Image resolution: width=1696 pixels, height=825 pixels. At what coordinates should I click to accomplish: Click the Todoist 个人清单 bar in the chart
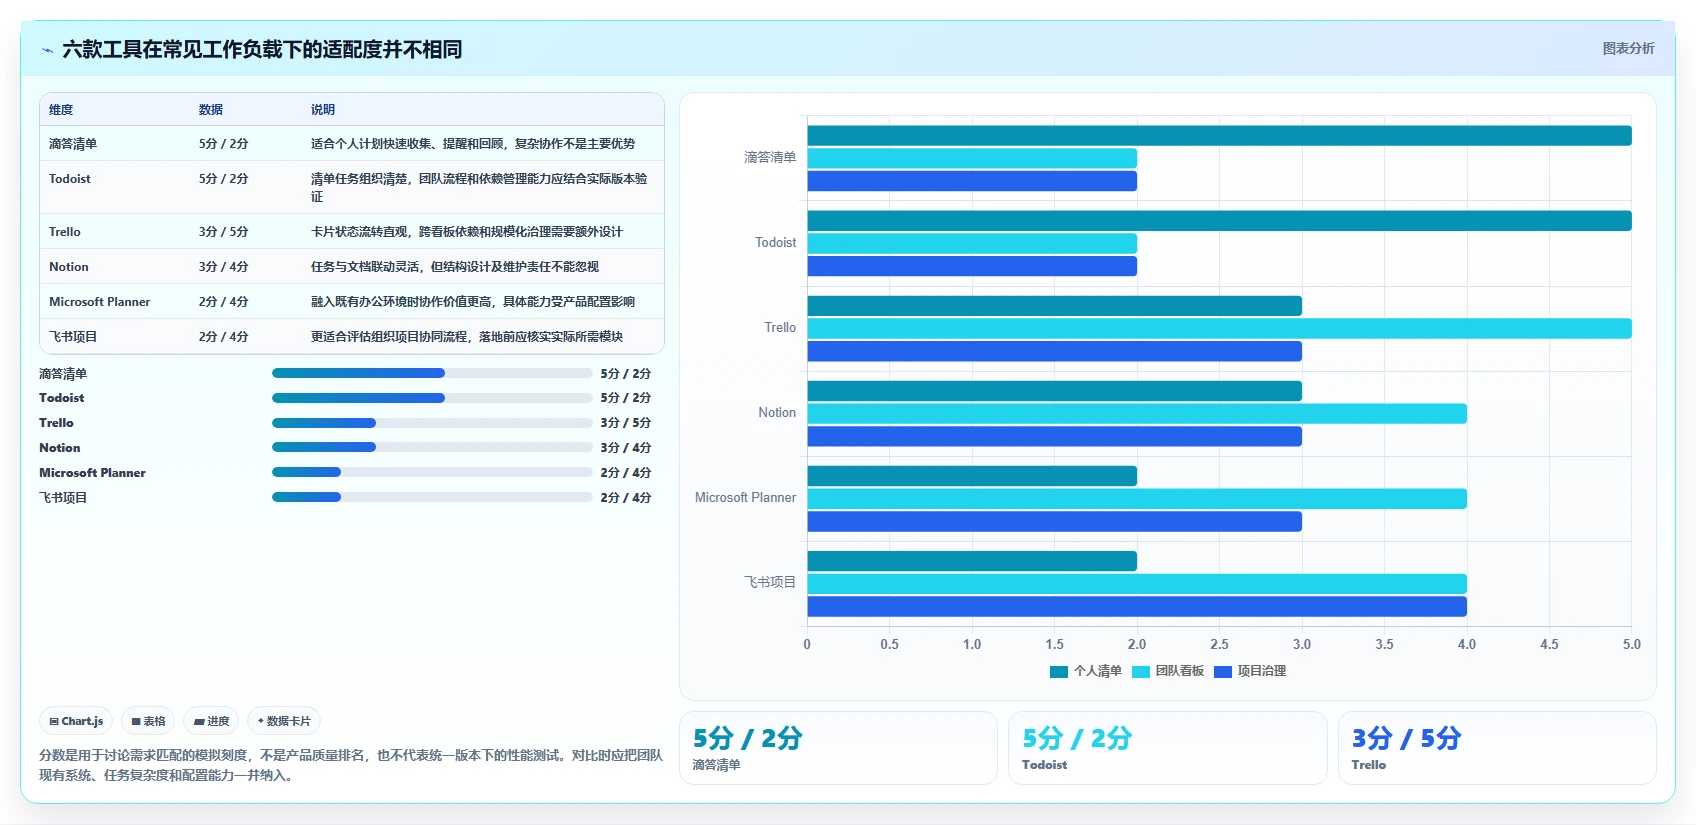(1219, 221)
